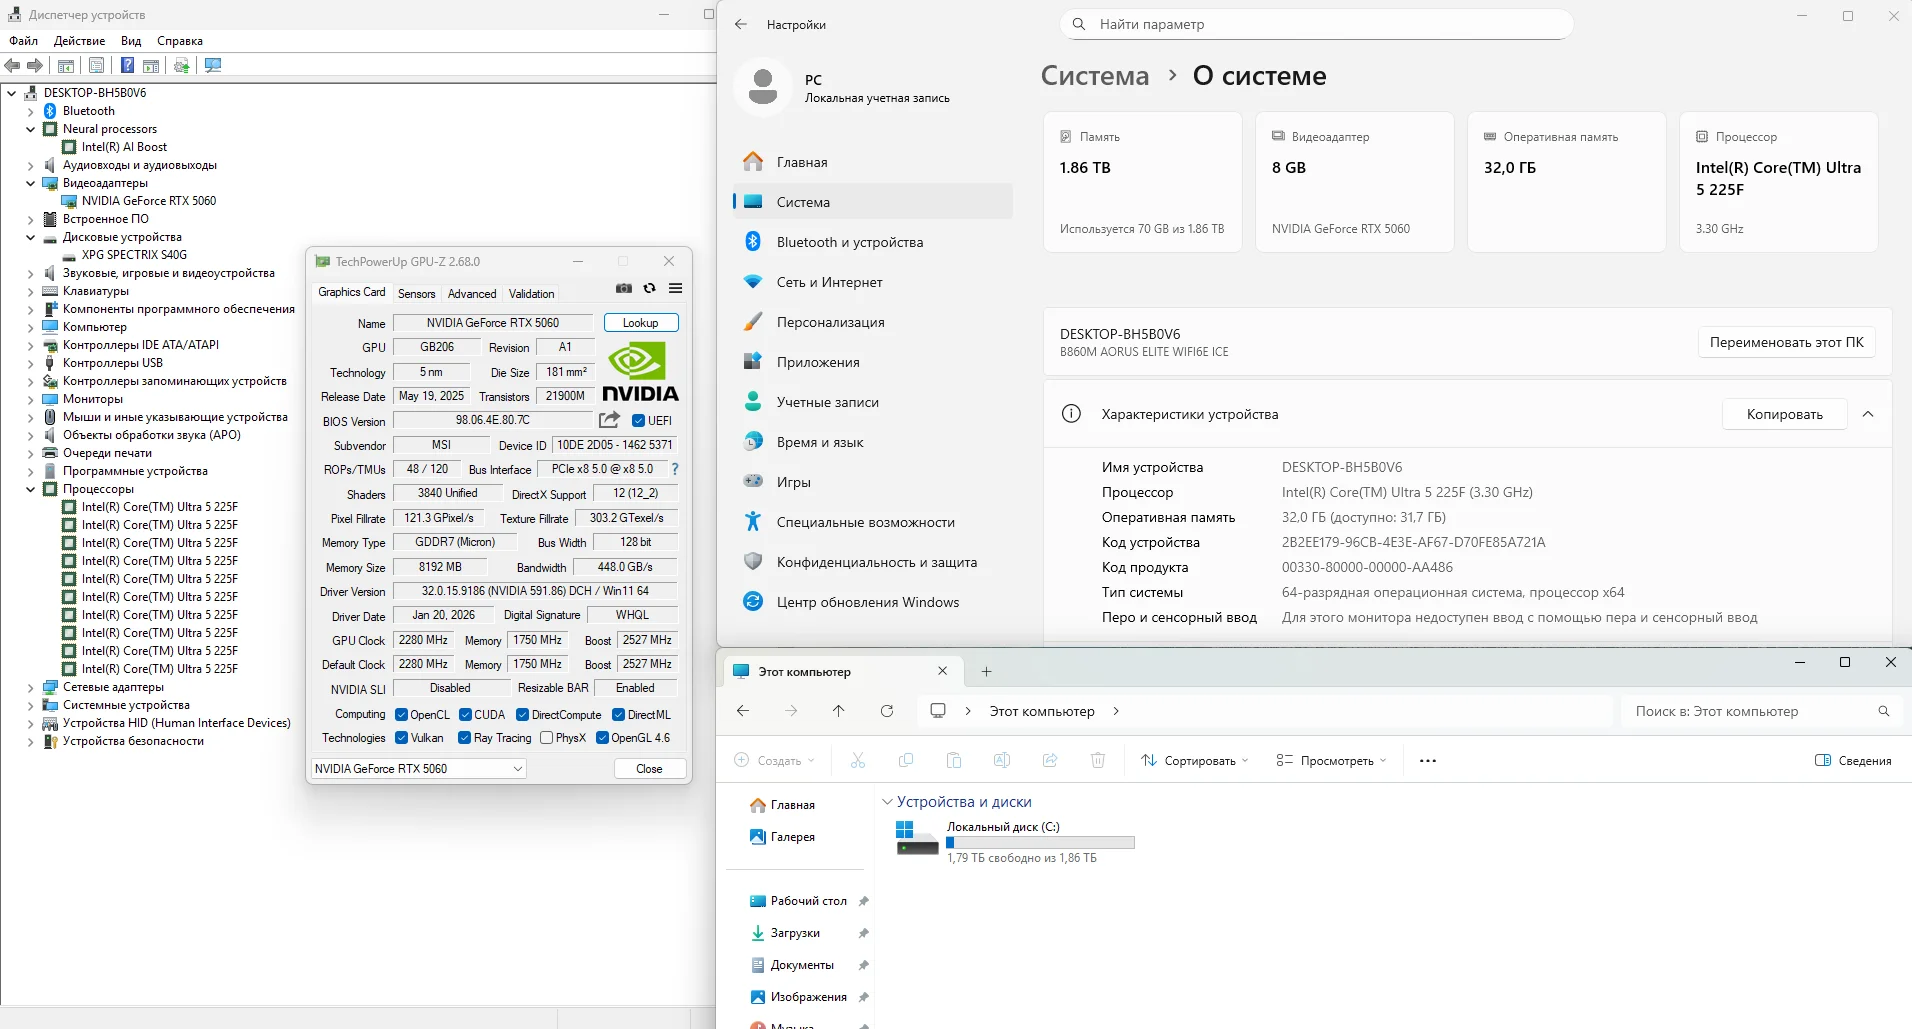Click Переименовать этот ПК button
This screenshot has height=1029, width=1912.
coord(1787,342)
